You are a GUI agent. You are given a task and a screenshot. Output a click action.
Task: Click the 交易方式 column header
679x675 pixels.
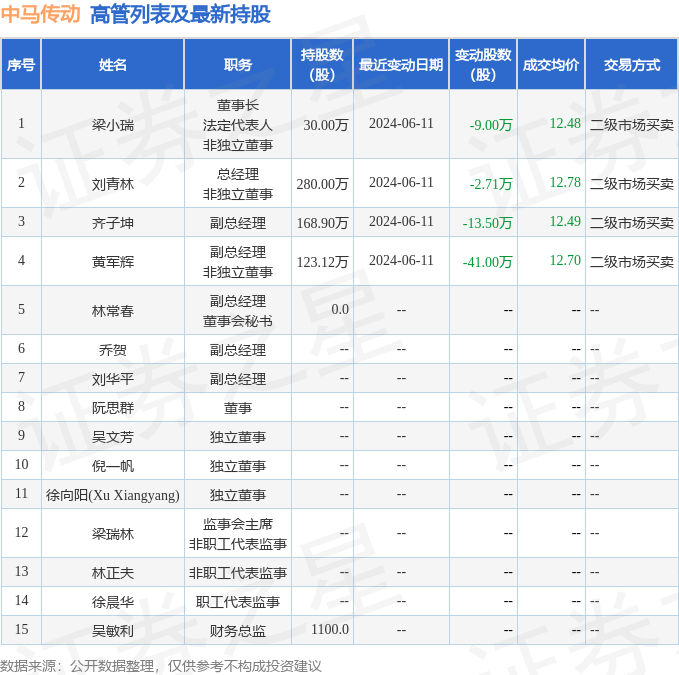point(632,65)
